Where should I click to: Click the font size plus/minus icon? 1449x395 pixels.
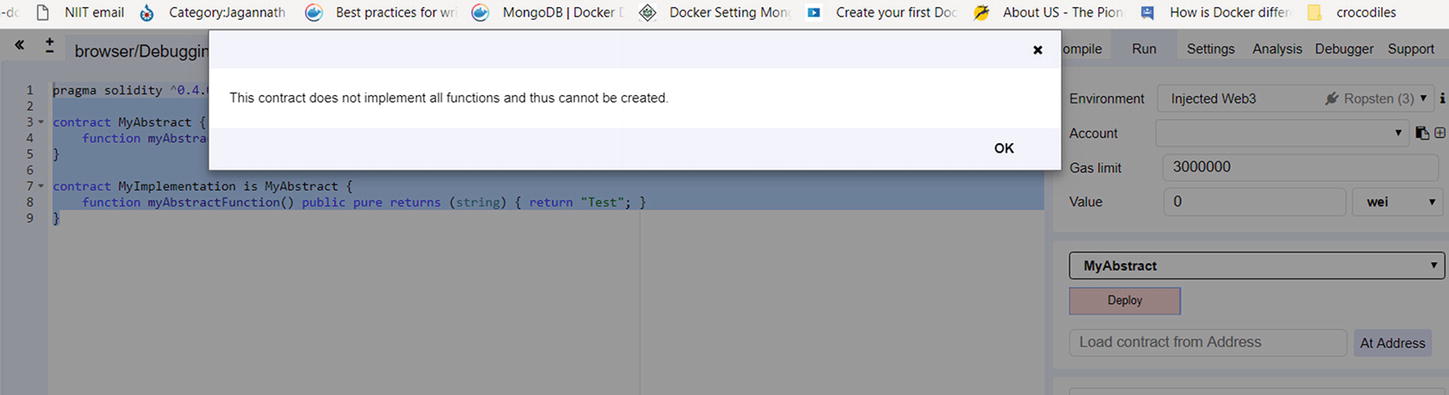pos(50,46)
